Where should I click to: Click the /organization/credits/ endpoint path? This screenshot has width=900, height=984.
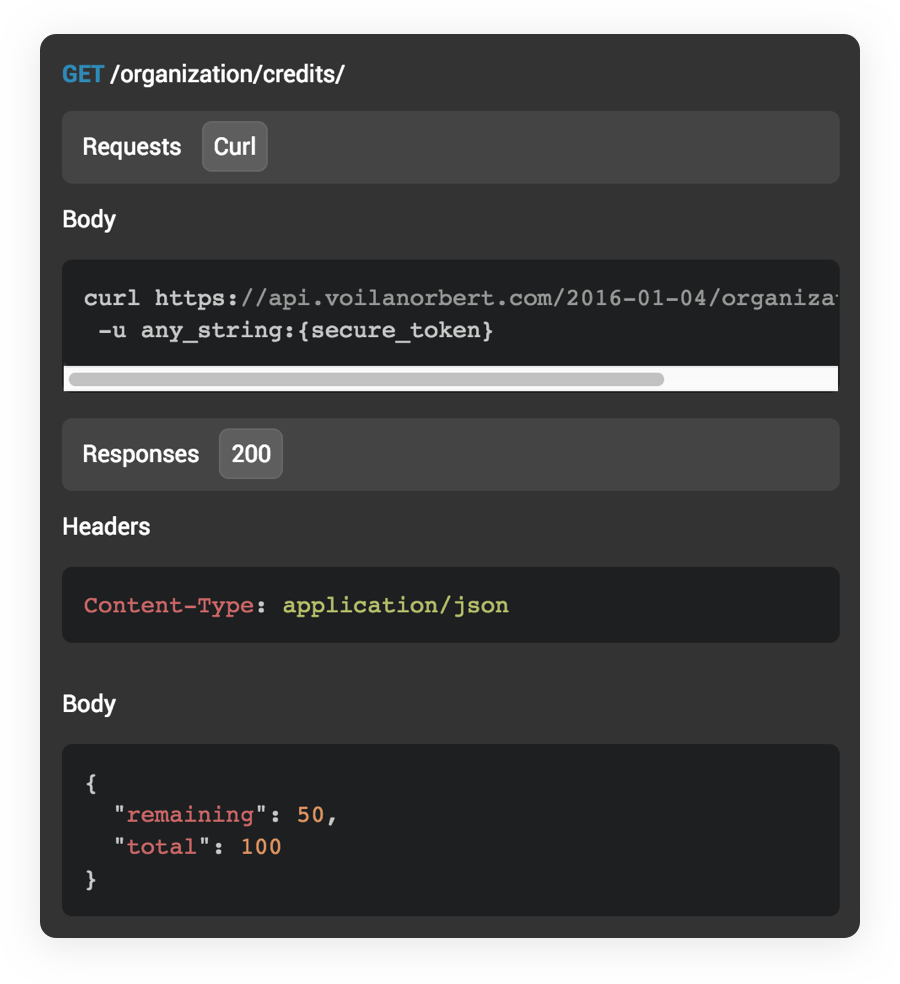227,75
